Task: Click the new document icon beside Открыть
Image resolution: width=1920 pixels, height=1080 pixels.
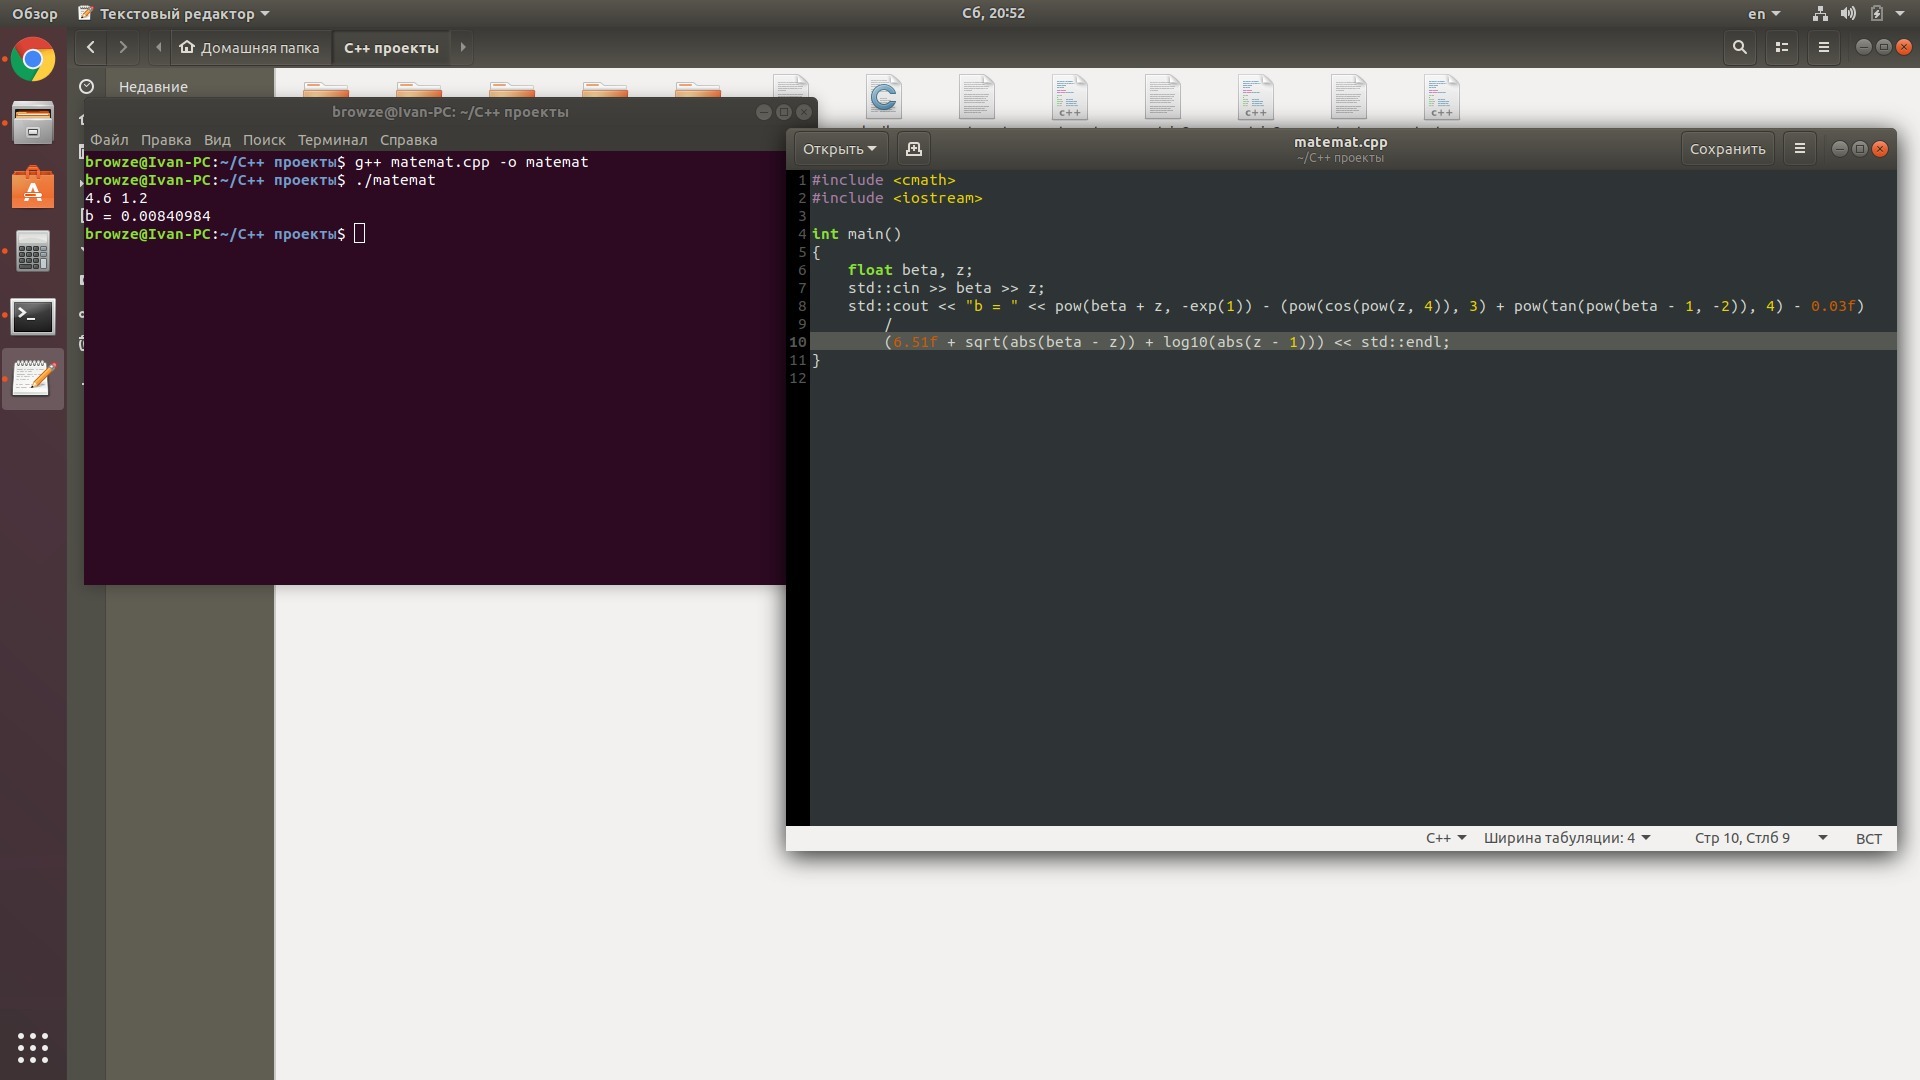Action: click(x=913, y=149)
